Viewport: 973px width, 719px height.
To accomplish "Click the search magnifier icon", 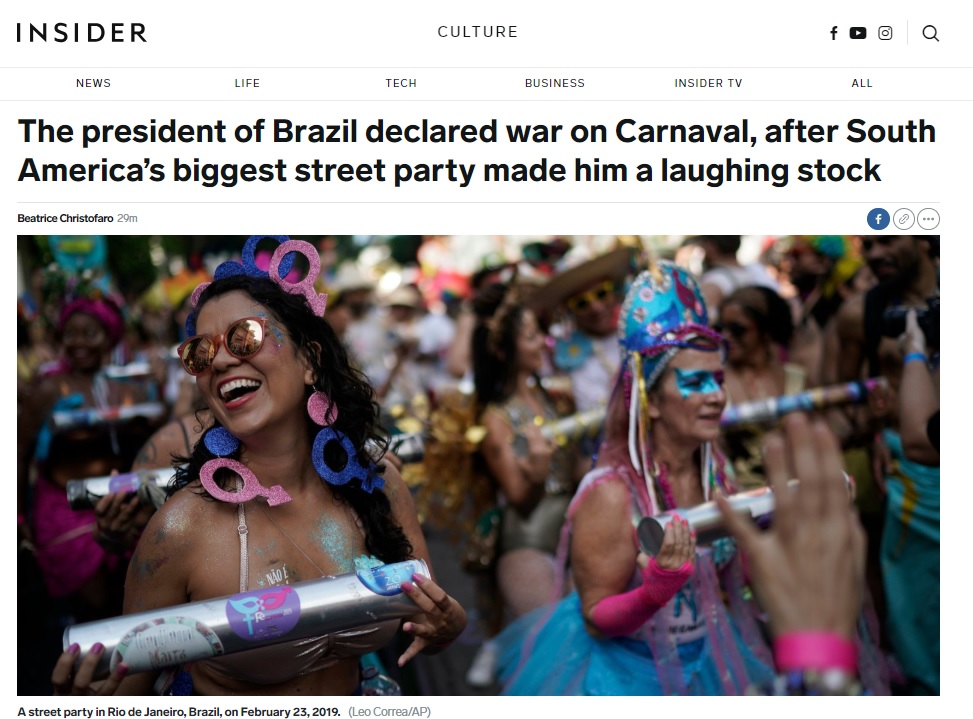I will 930,33.
